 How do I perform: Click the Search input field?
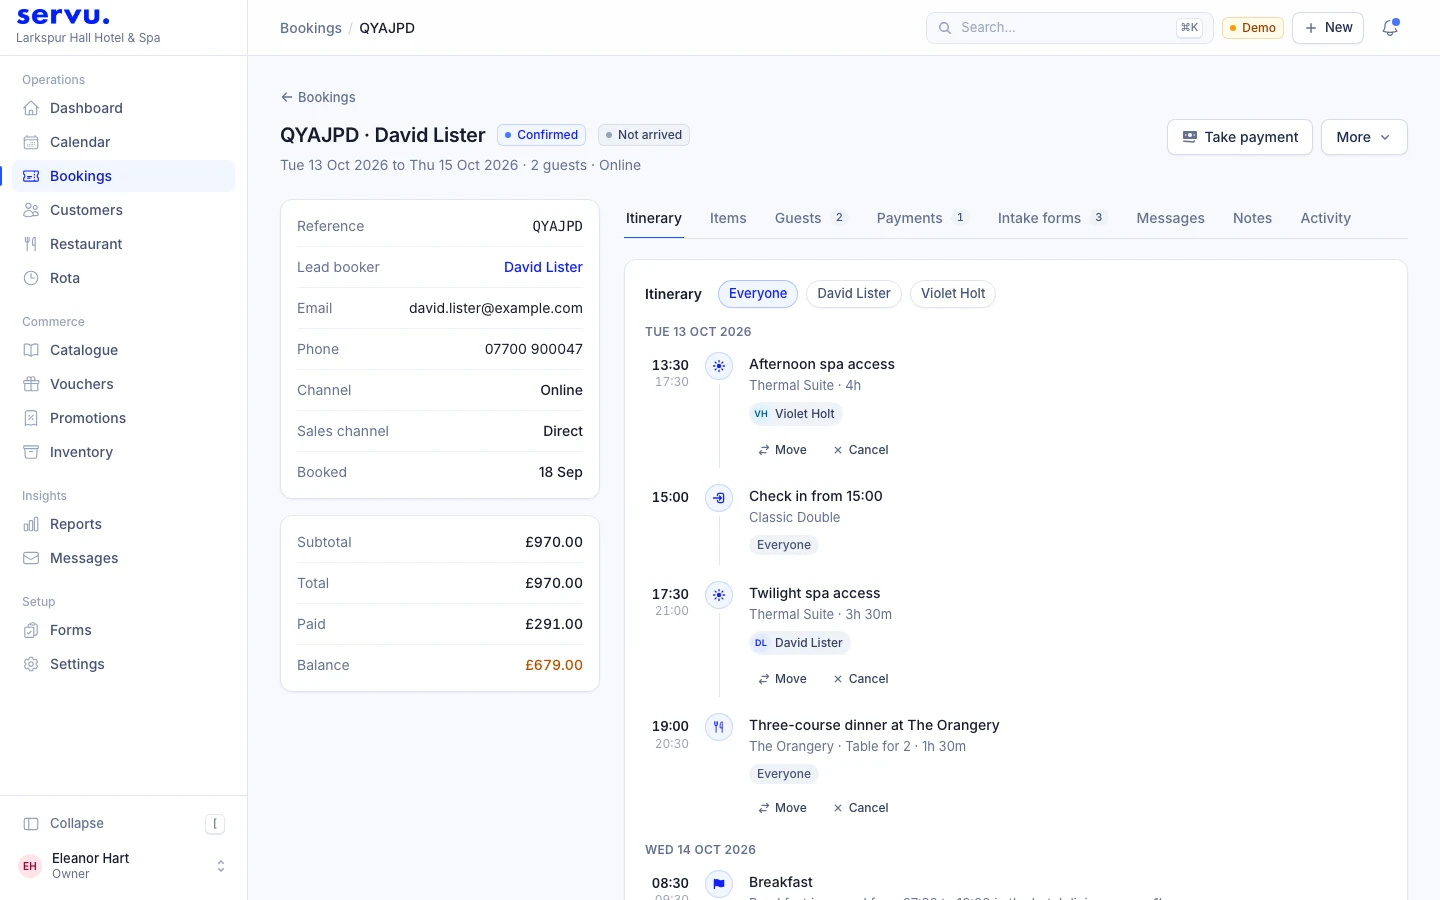point(1069,28)
